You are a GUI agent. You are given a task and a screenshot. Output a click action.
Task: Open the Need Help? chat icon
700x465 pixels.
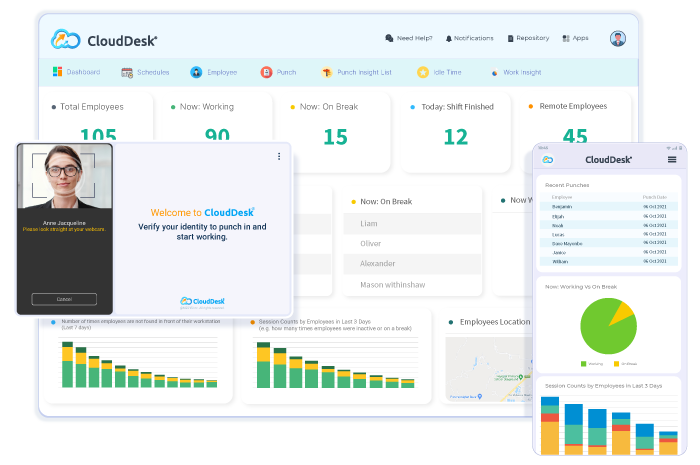pyautogui.click(x=389, y=38)
